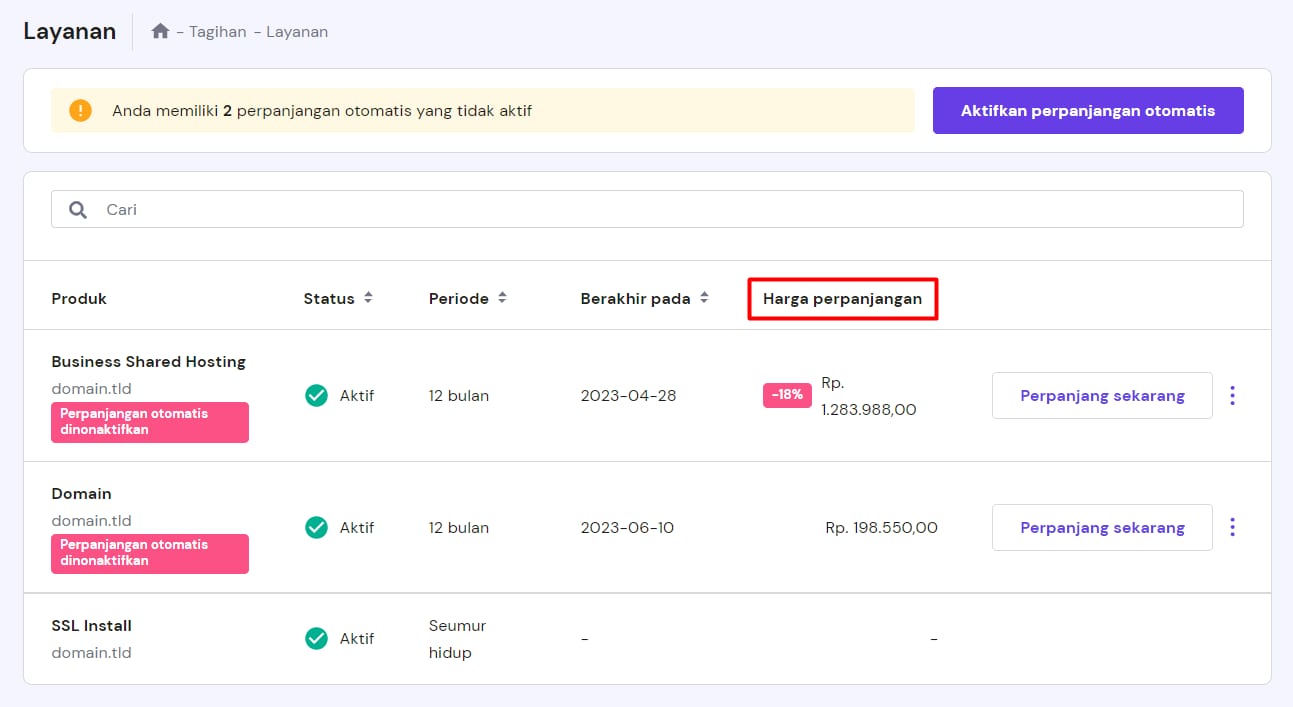1293x707 pixels.
Task: Click the home icon in breadcrumb
Action: pos(160,31)
